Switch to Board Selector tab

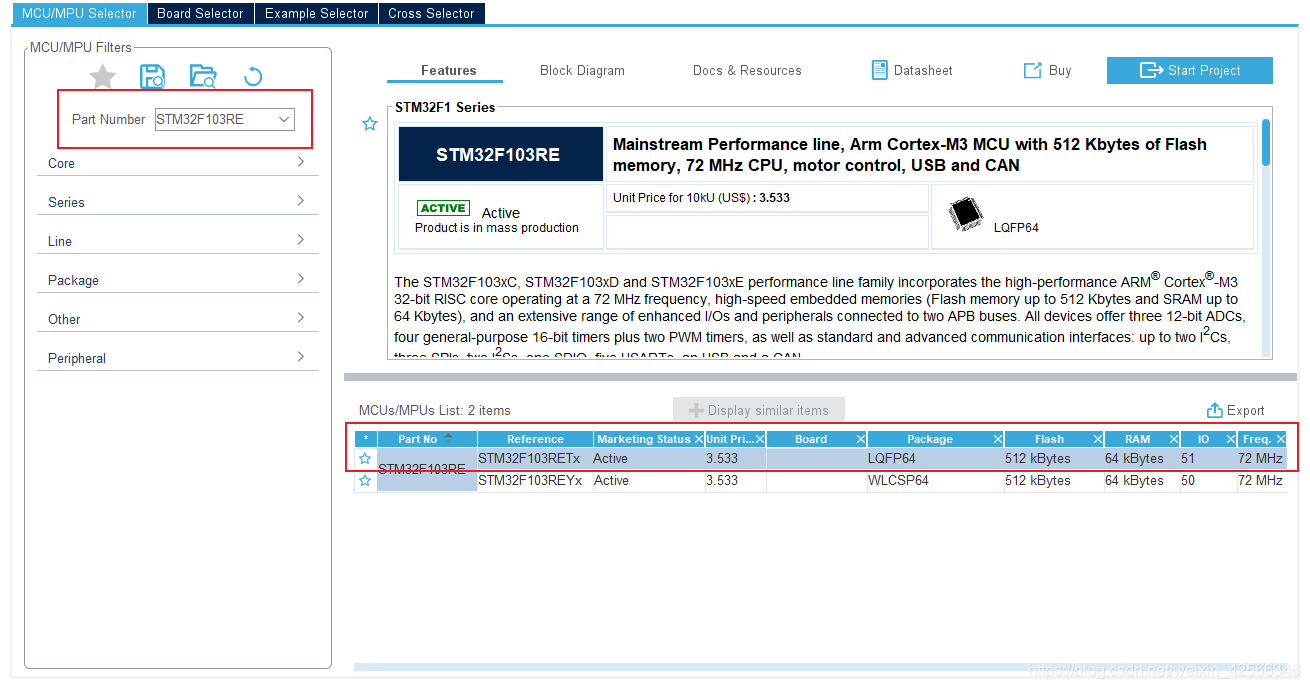(x=200, y=13)
